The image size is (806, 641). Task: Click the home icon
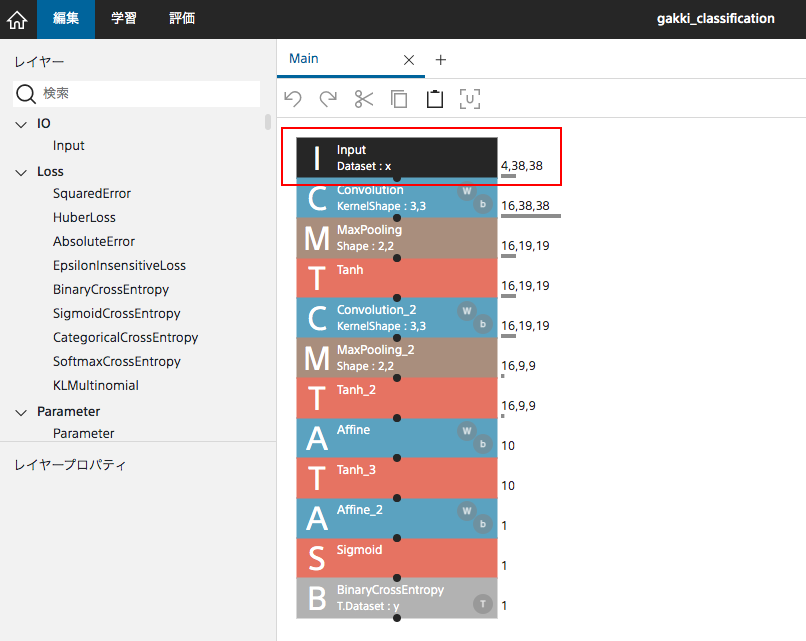point(18,19)
